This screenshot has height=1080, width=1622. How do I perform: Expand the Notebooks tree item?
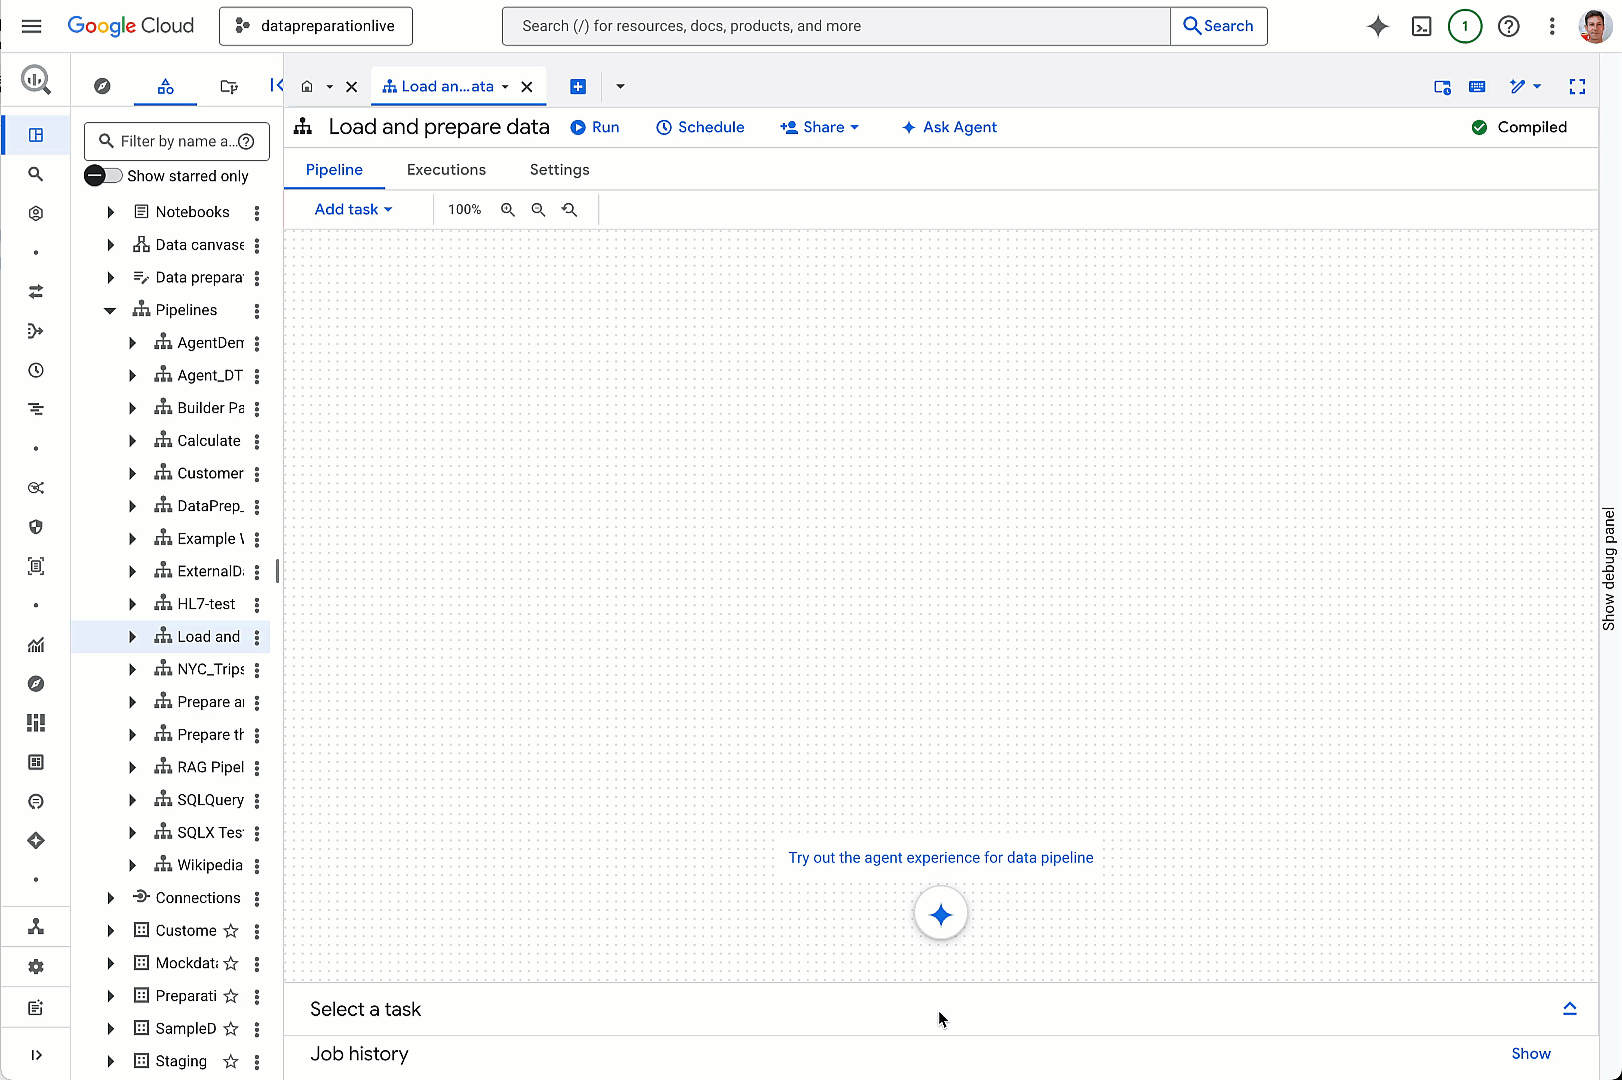click(x=110, y=211)
